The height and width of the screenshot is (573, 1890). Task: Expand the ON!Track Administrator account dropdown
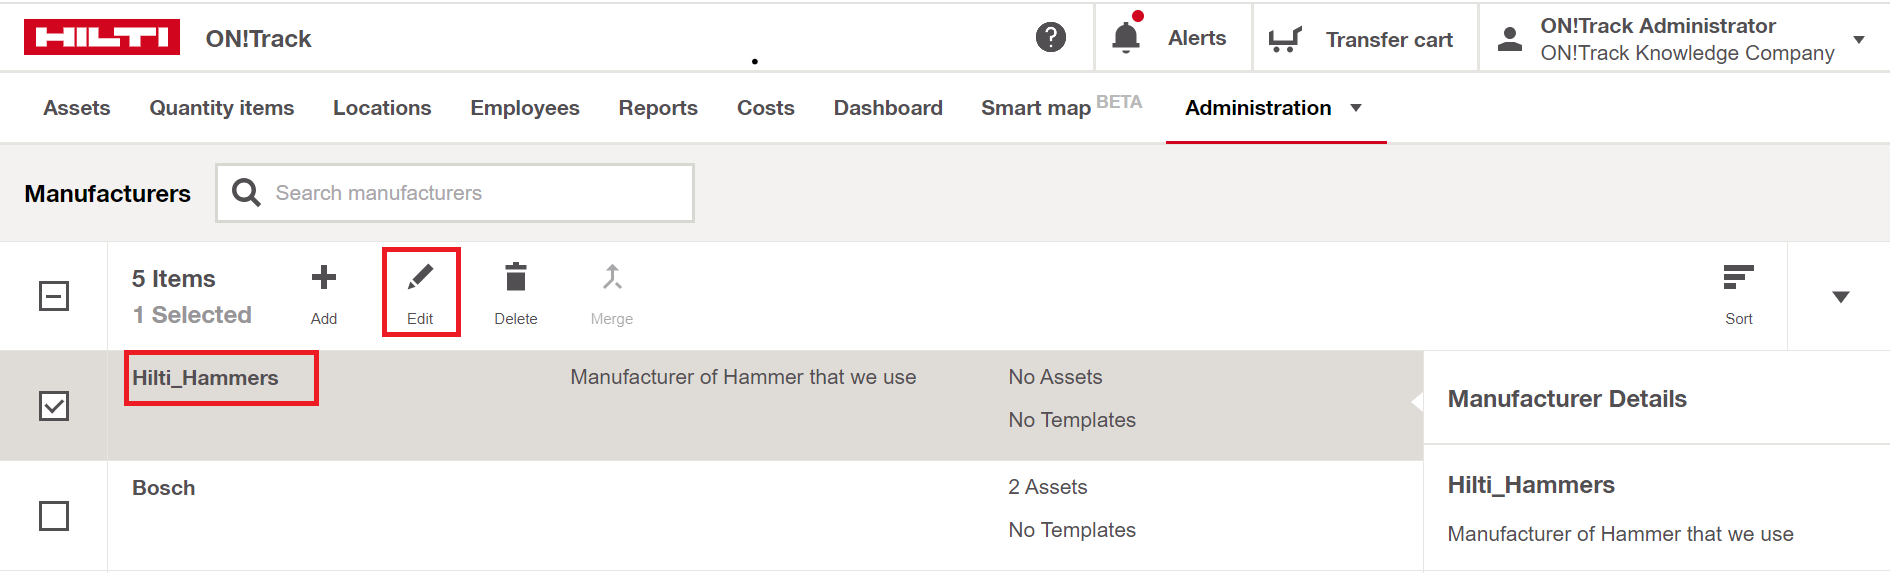tap(1859, 40)
